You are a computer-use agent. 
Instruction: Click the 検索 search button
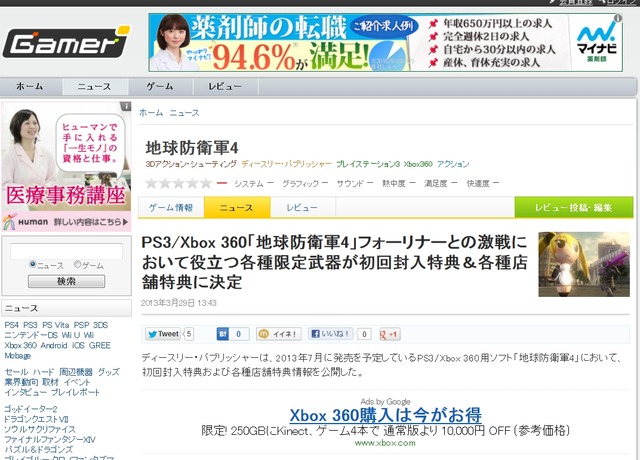point(67,281)
